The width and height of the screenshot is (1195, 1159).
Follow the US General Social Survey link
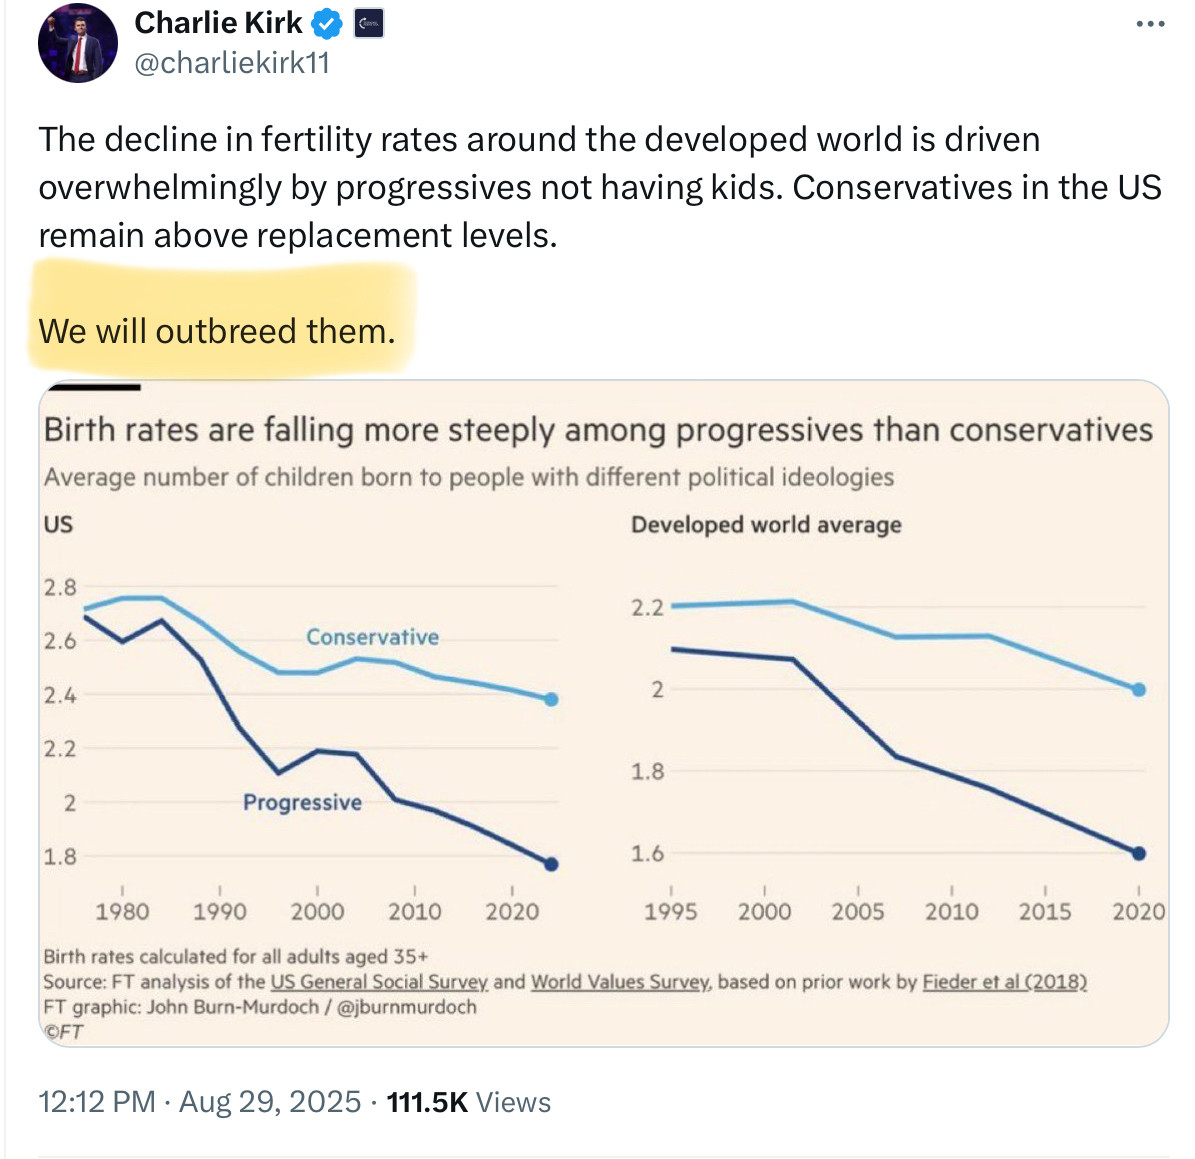coord(379,981)
